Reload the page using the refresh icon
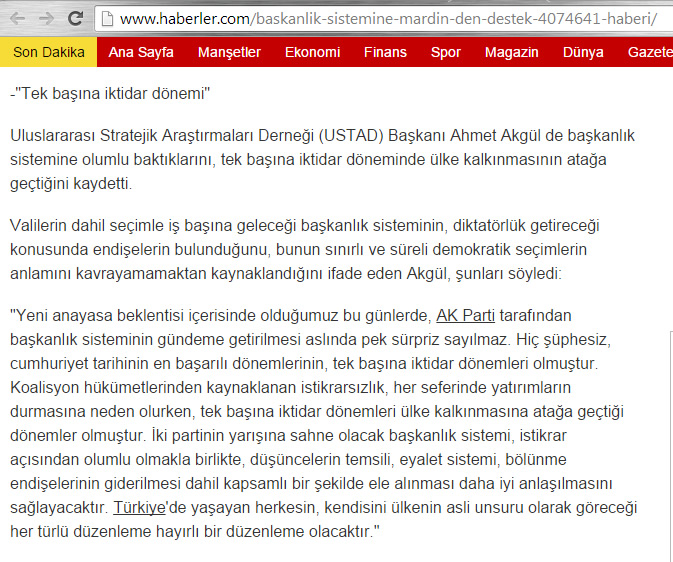Screen dimensions: 673x562 tap(76, 18)
